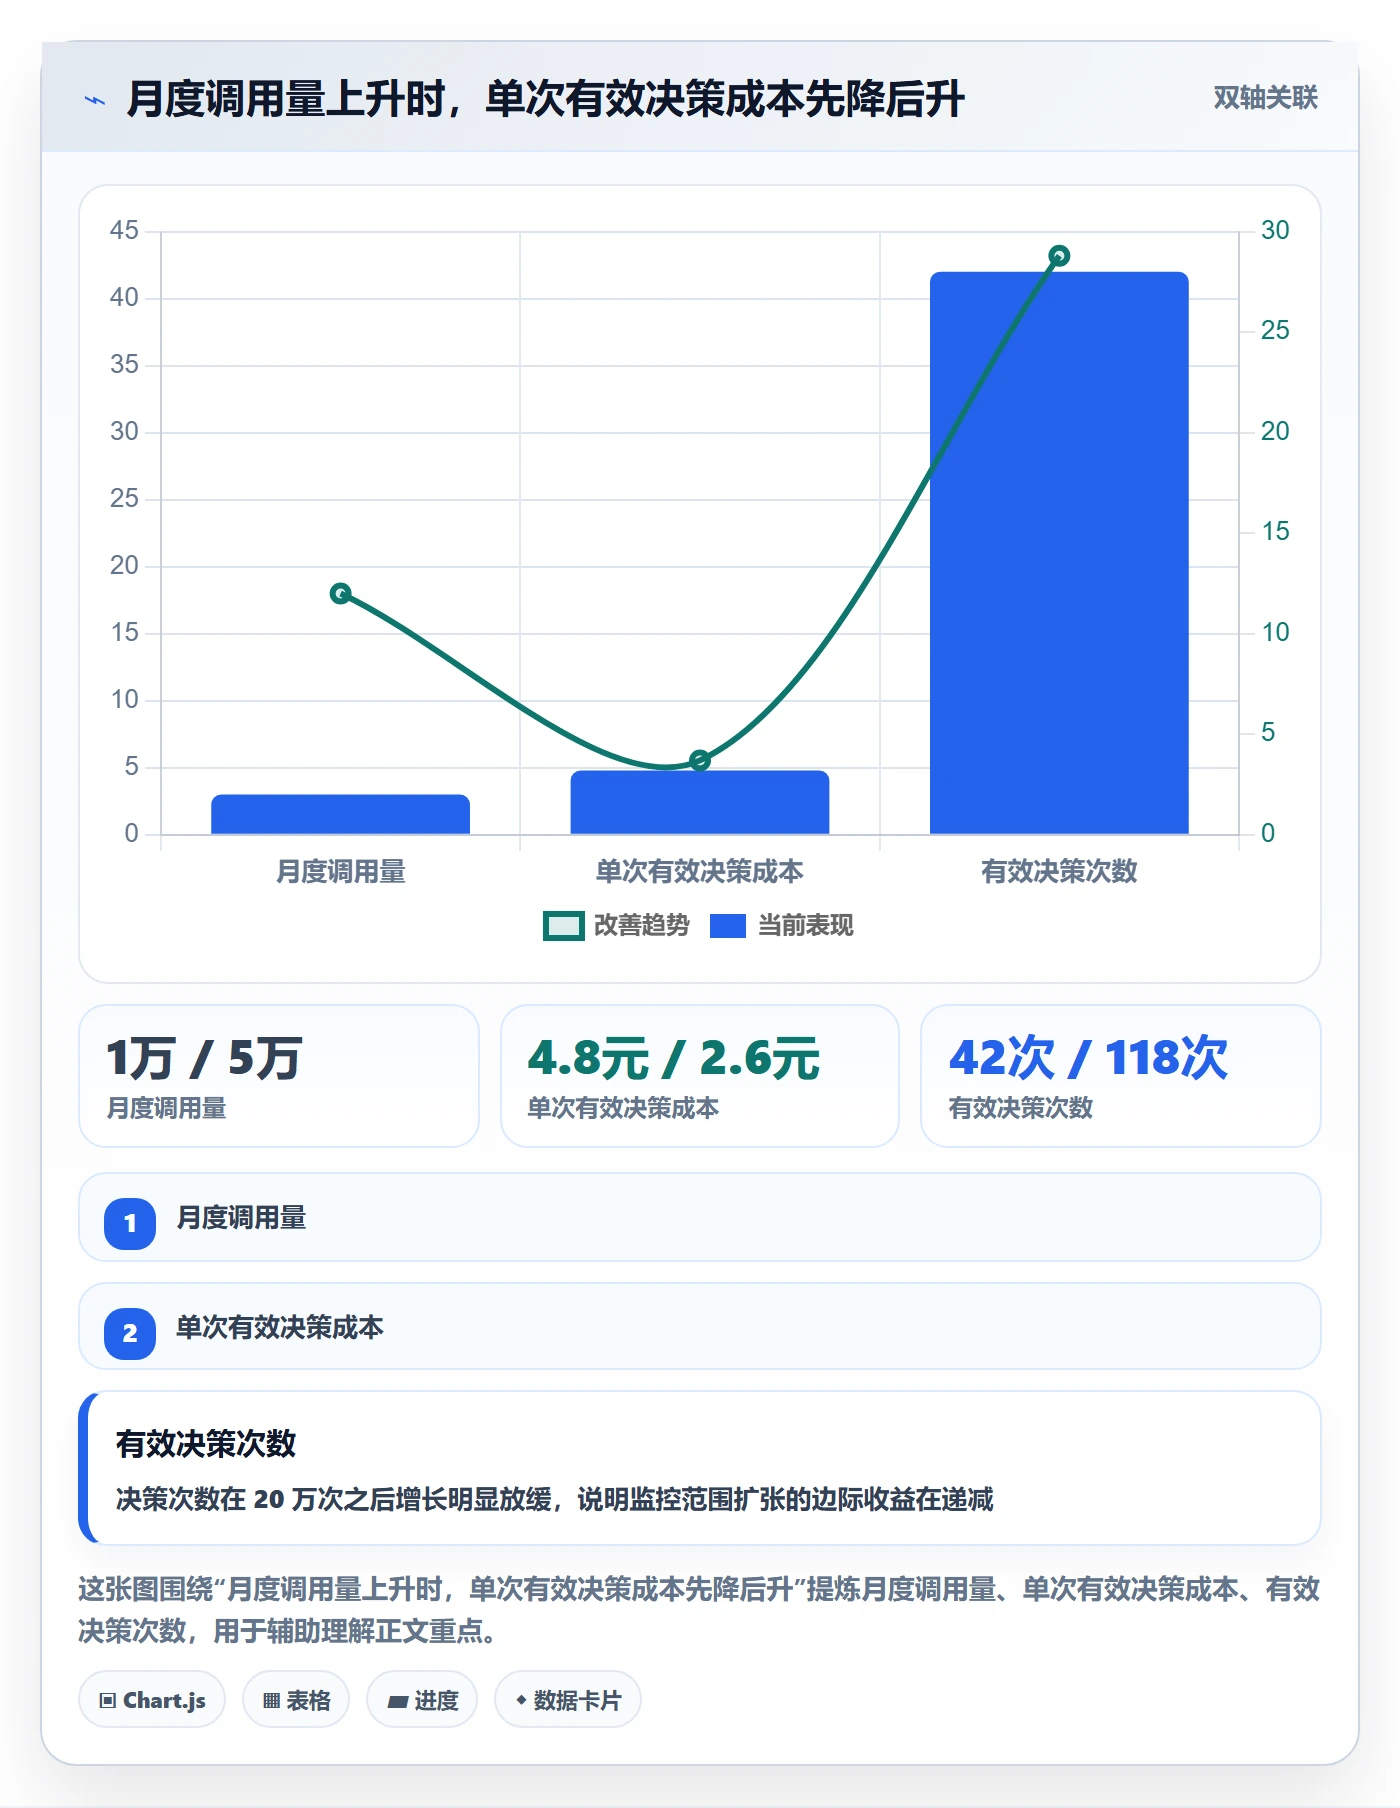Image resolution: width=1400 pixels, height=1808 pixels.
Task: Click the 单次有效决策成本 x-axis label
Action: pos(700,872)
